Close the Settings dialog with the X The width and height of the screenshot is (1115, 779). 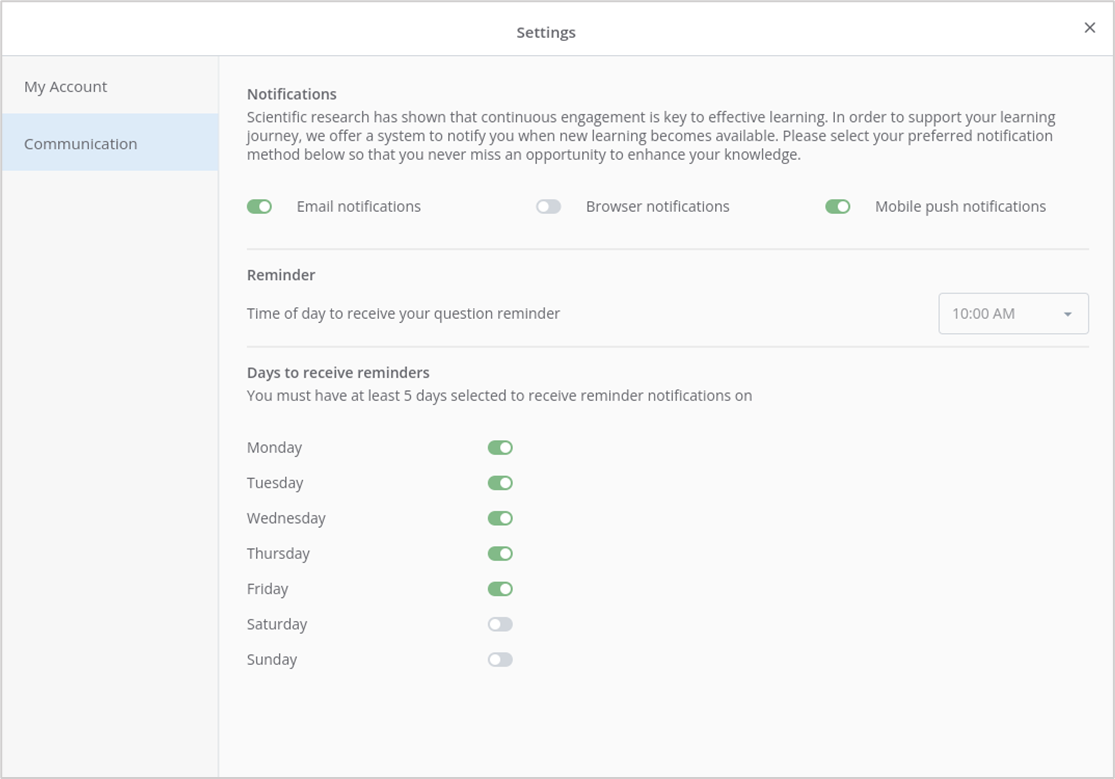pyautogui.click(x=1089, y=28)
